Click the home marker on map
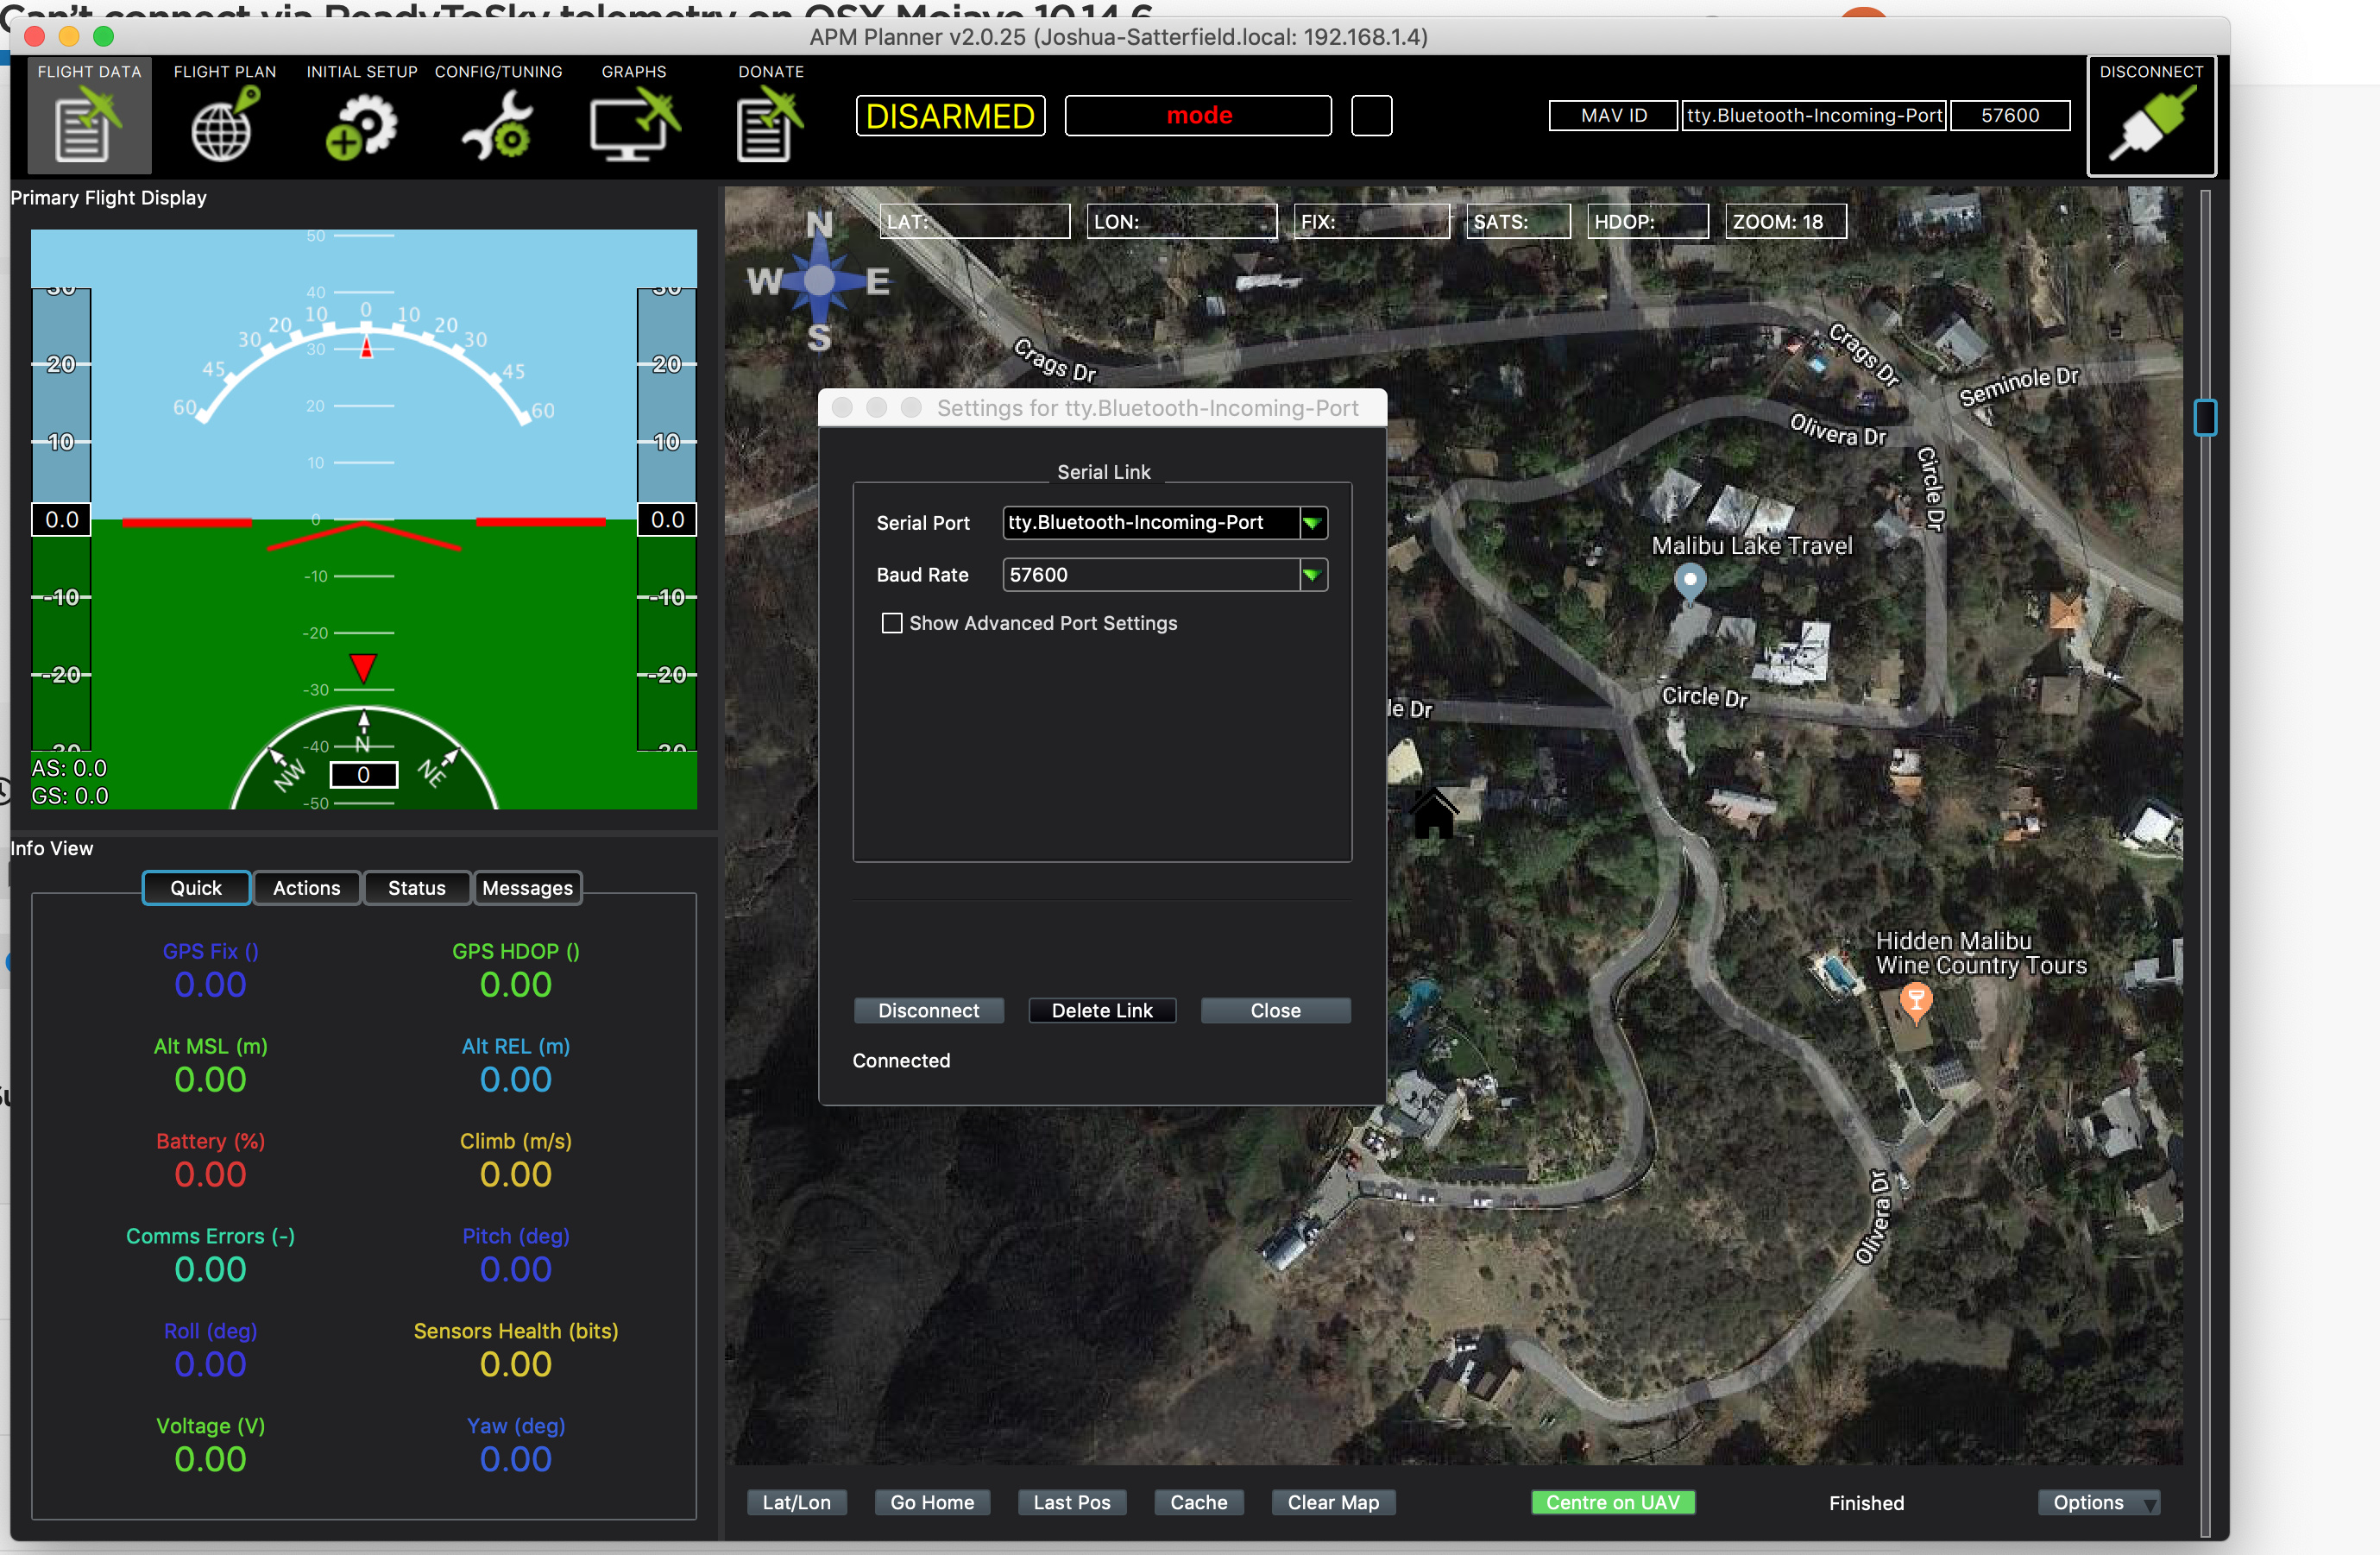The width and height of the screenshot is (2380, 1555). (1433, 812)
